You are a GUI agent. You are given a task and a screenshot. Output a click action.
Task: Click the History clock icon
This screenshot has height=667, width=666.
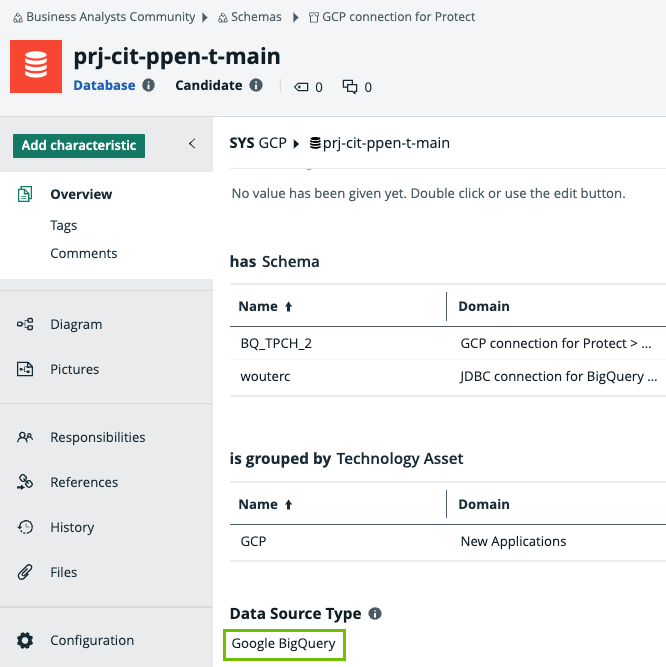click(25, 527)
